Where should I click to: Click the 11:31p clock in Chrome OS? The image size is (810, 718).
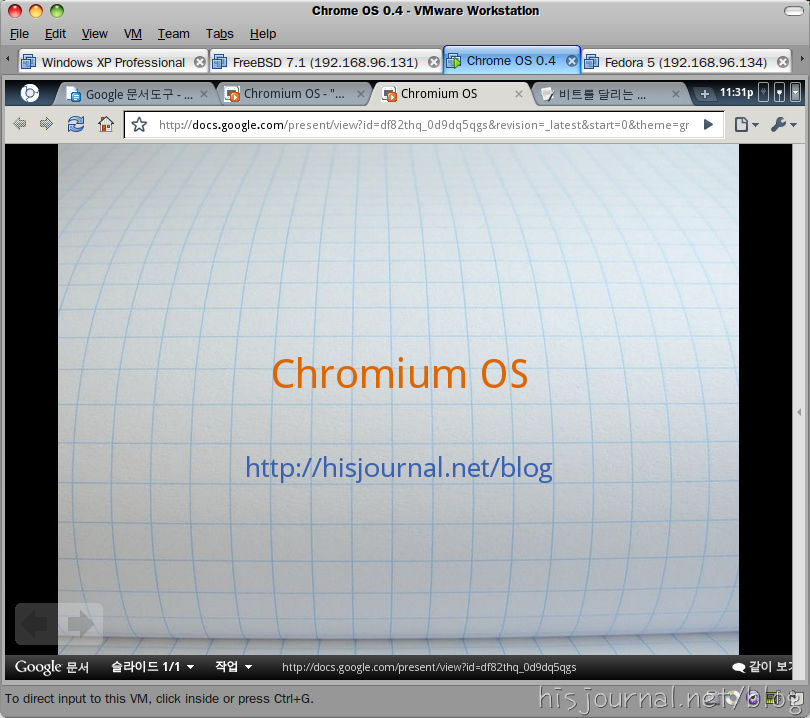tap(736, 92)
